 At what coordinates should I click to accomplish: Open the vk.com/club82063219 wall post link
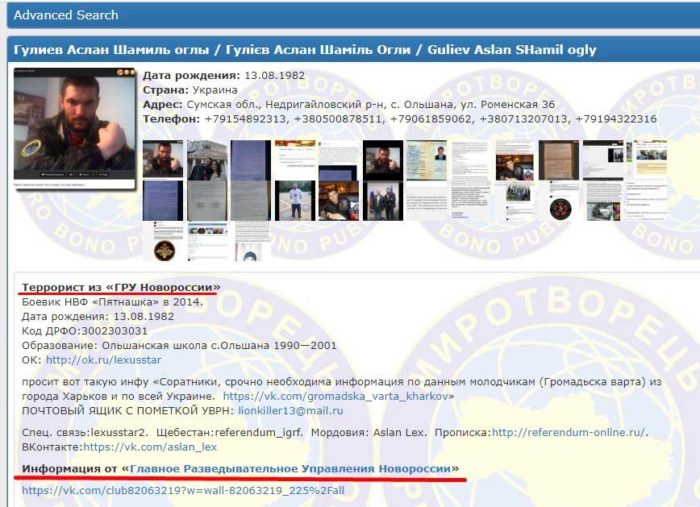183,490
